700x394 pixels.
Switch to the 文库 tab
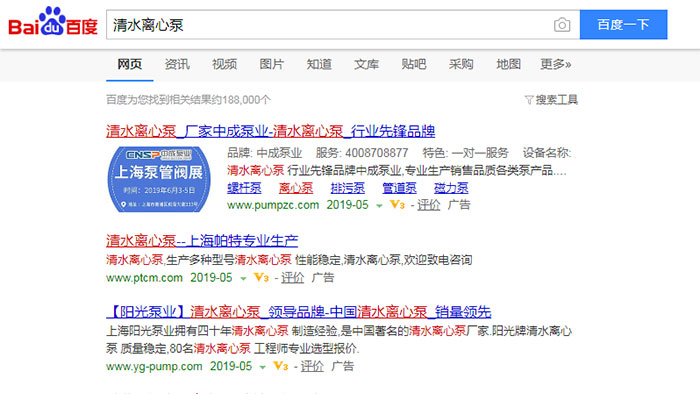pos(367,64)
